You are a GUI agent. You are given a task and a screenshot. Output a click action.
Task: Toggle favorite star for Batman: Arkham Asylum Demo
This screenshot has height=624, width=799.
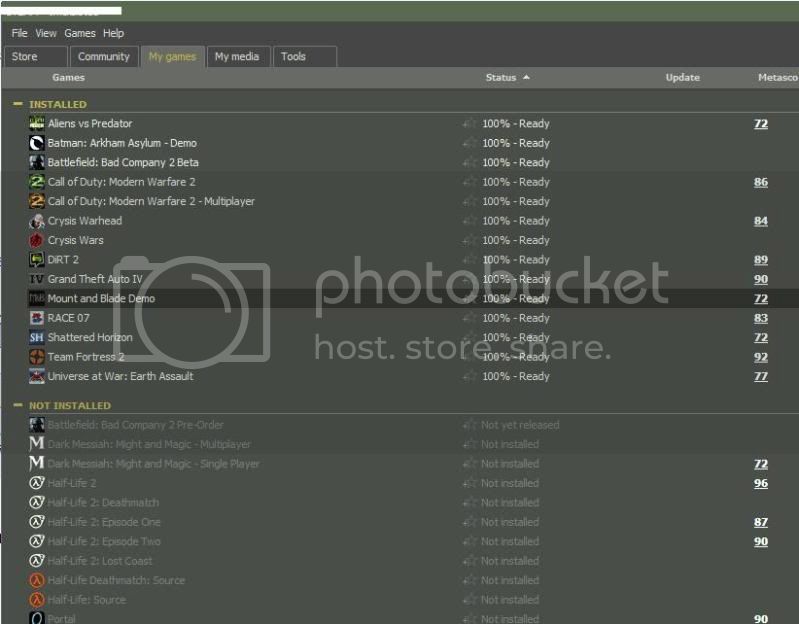(x=469, y=143)
